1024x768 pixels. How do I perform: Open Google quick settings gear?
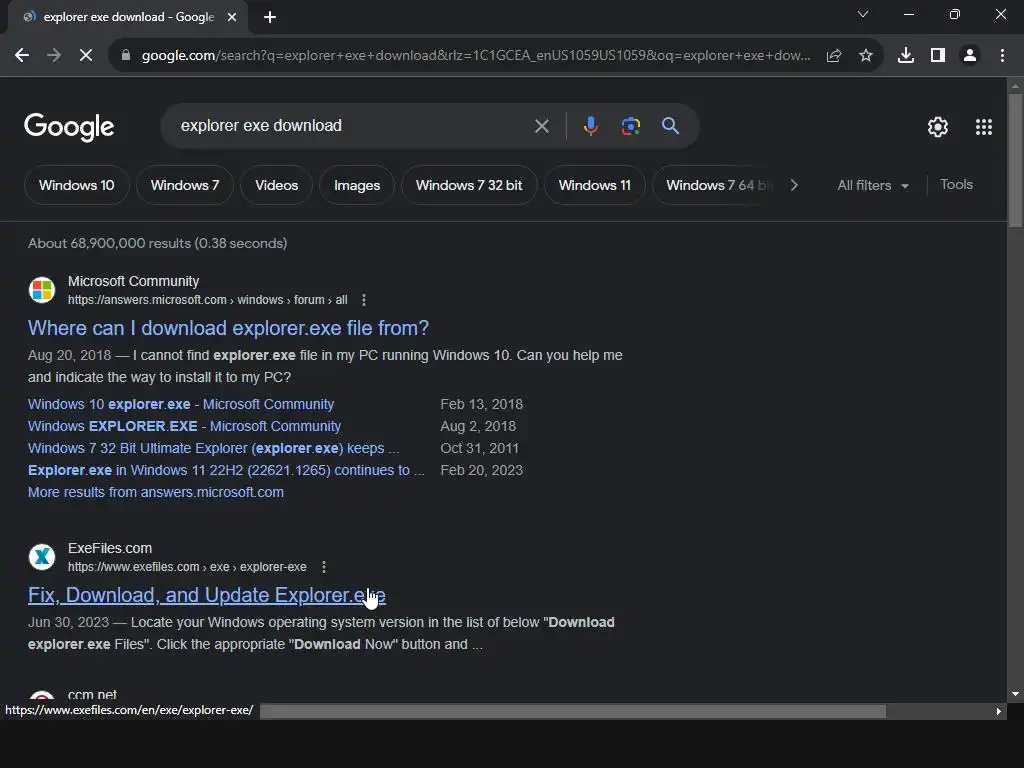[x=938, y=127]
